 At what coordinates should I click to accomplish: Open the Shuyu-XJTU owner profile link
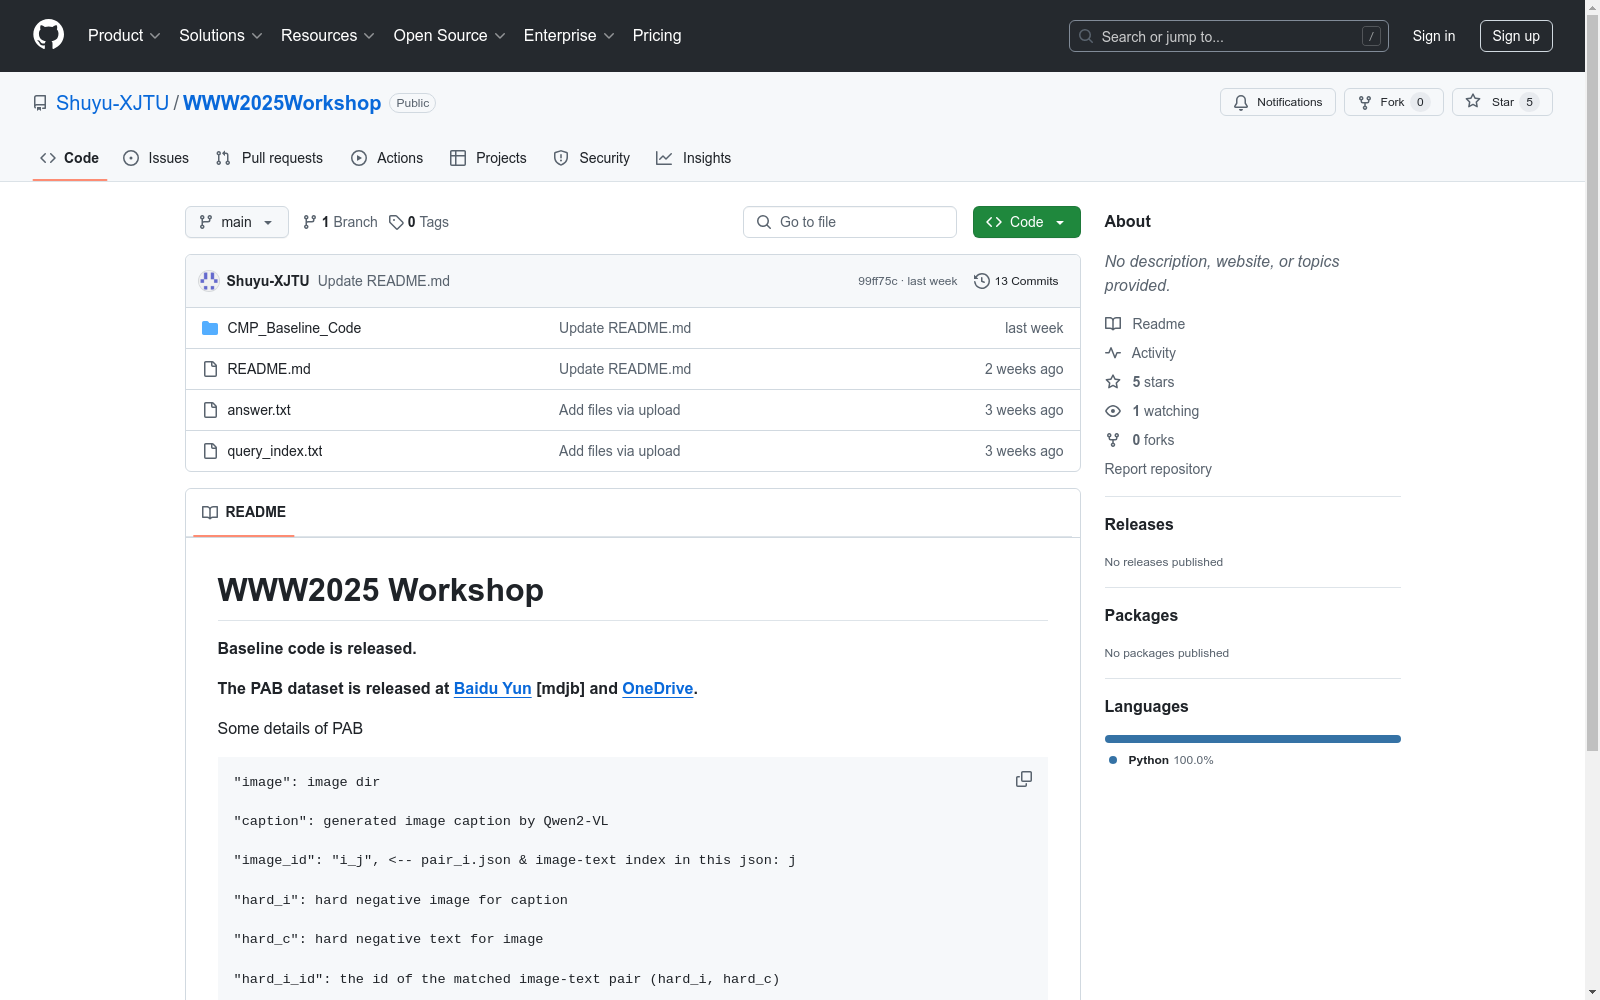click(113, 103)
